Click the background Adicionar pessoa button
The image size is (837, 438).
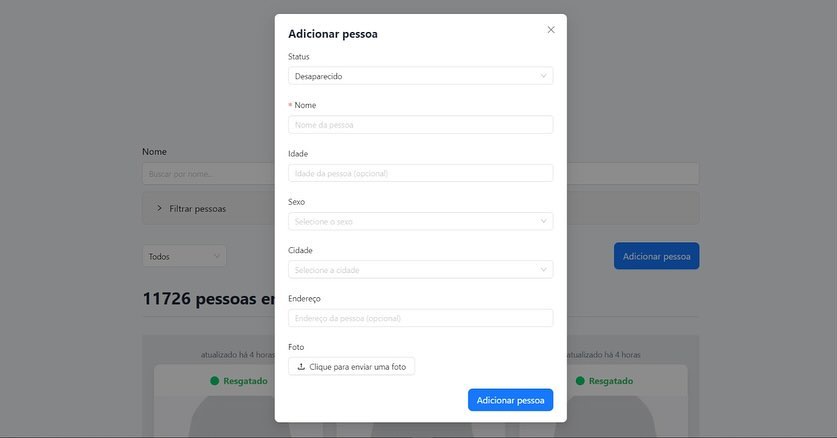tap(657, 256)
